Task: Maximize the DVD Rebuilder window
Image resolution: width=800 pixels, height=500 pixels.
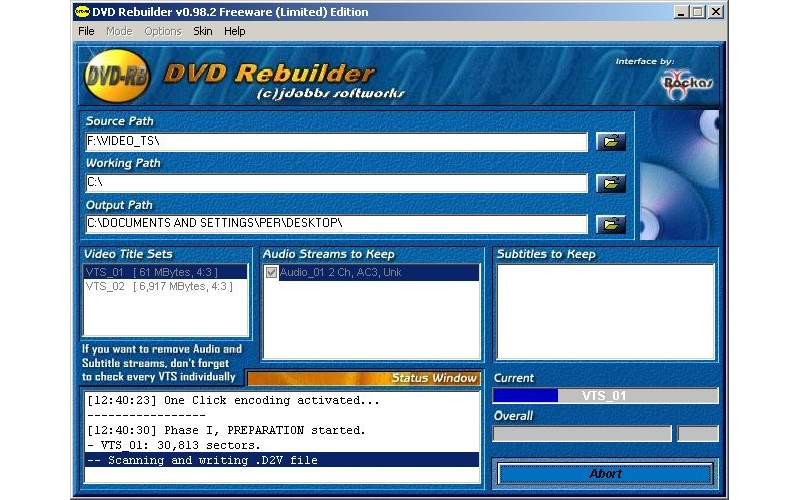Action: click(698, 12)
